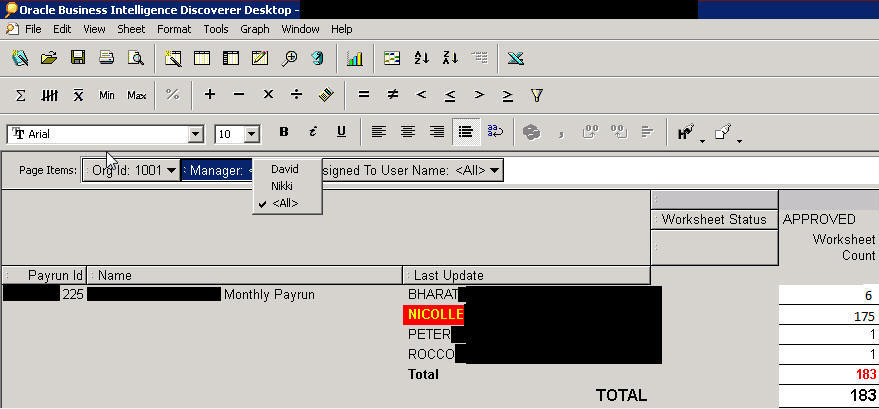Viewport: 879px width, 409px height.
Task: Open the Window menu
Action: pyautogui.click(x=300, y=29)
